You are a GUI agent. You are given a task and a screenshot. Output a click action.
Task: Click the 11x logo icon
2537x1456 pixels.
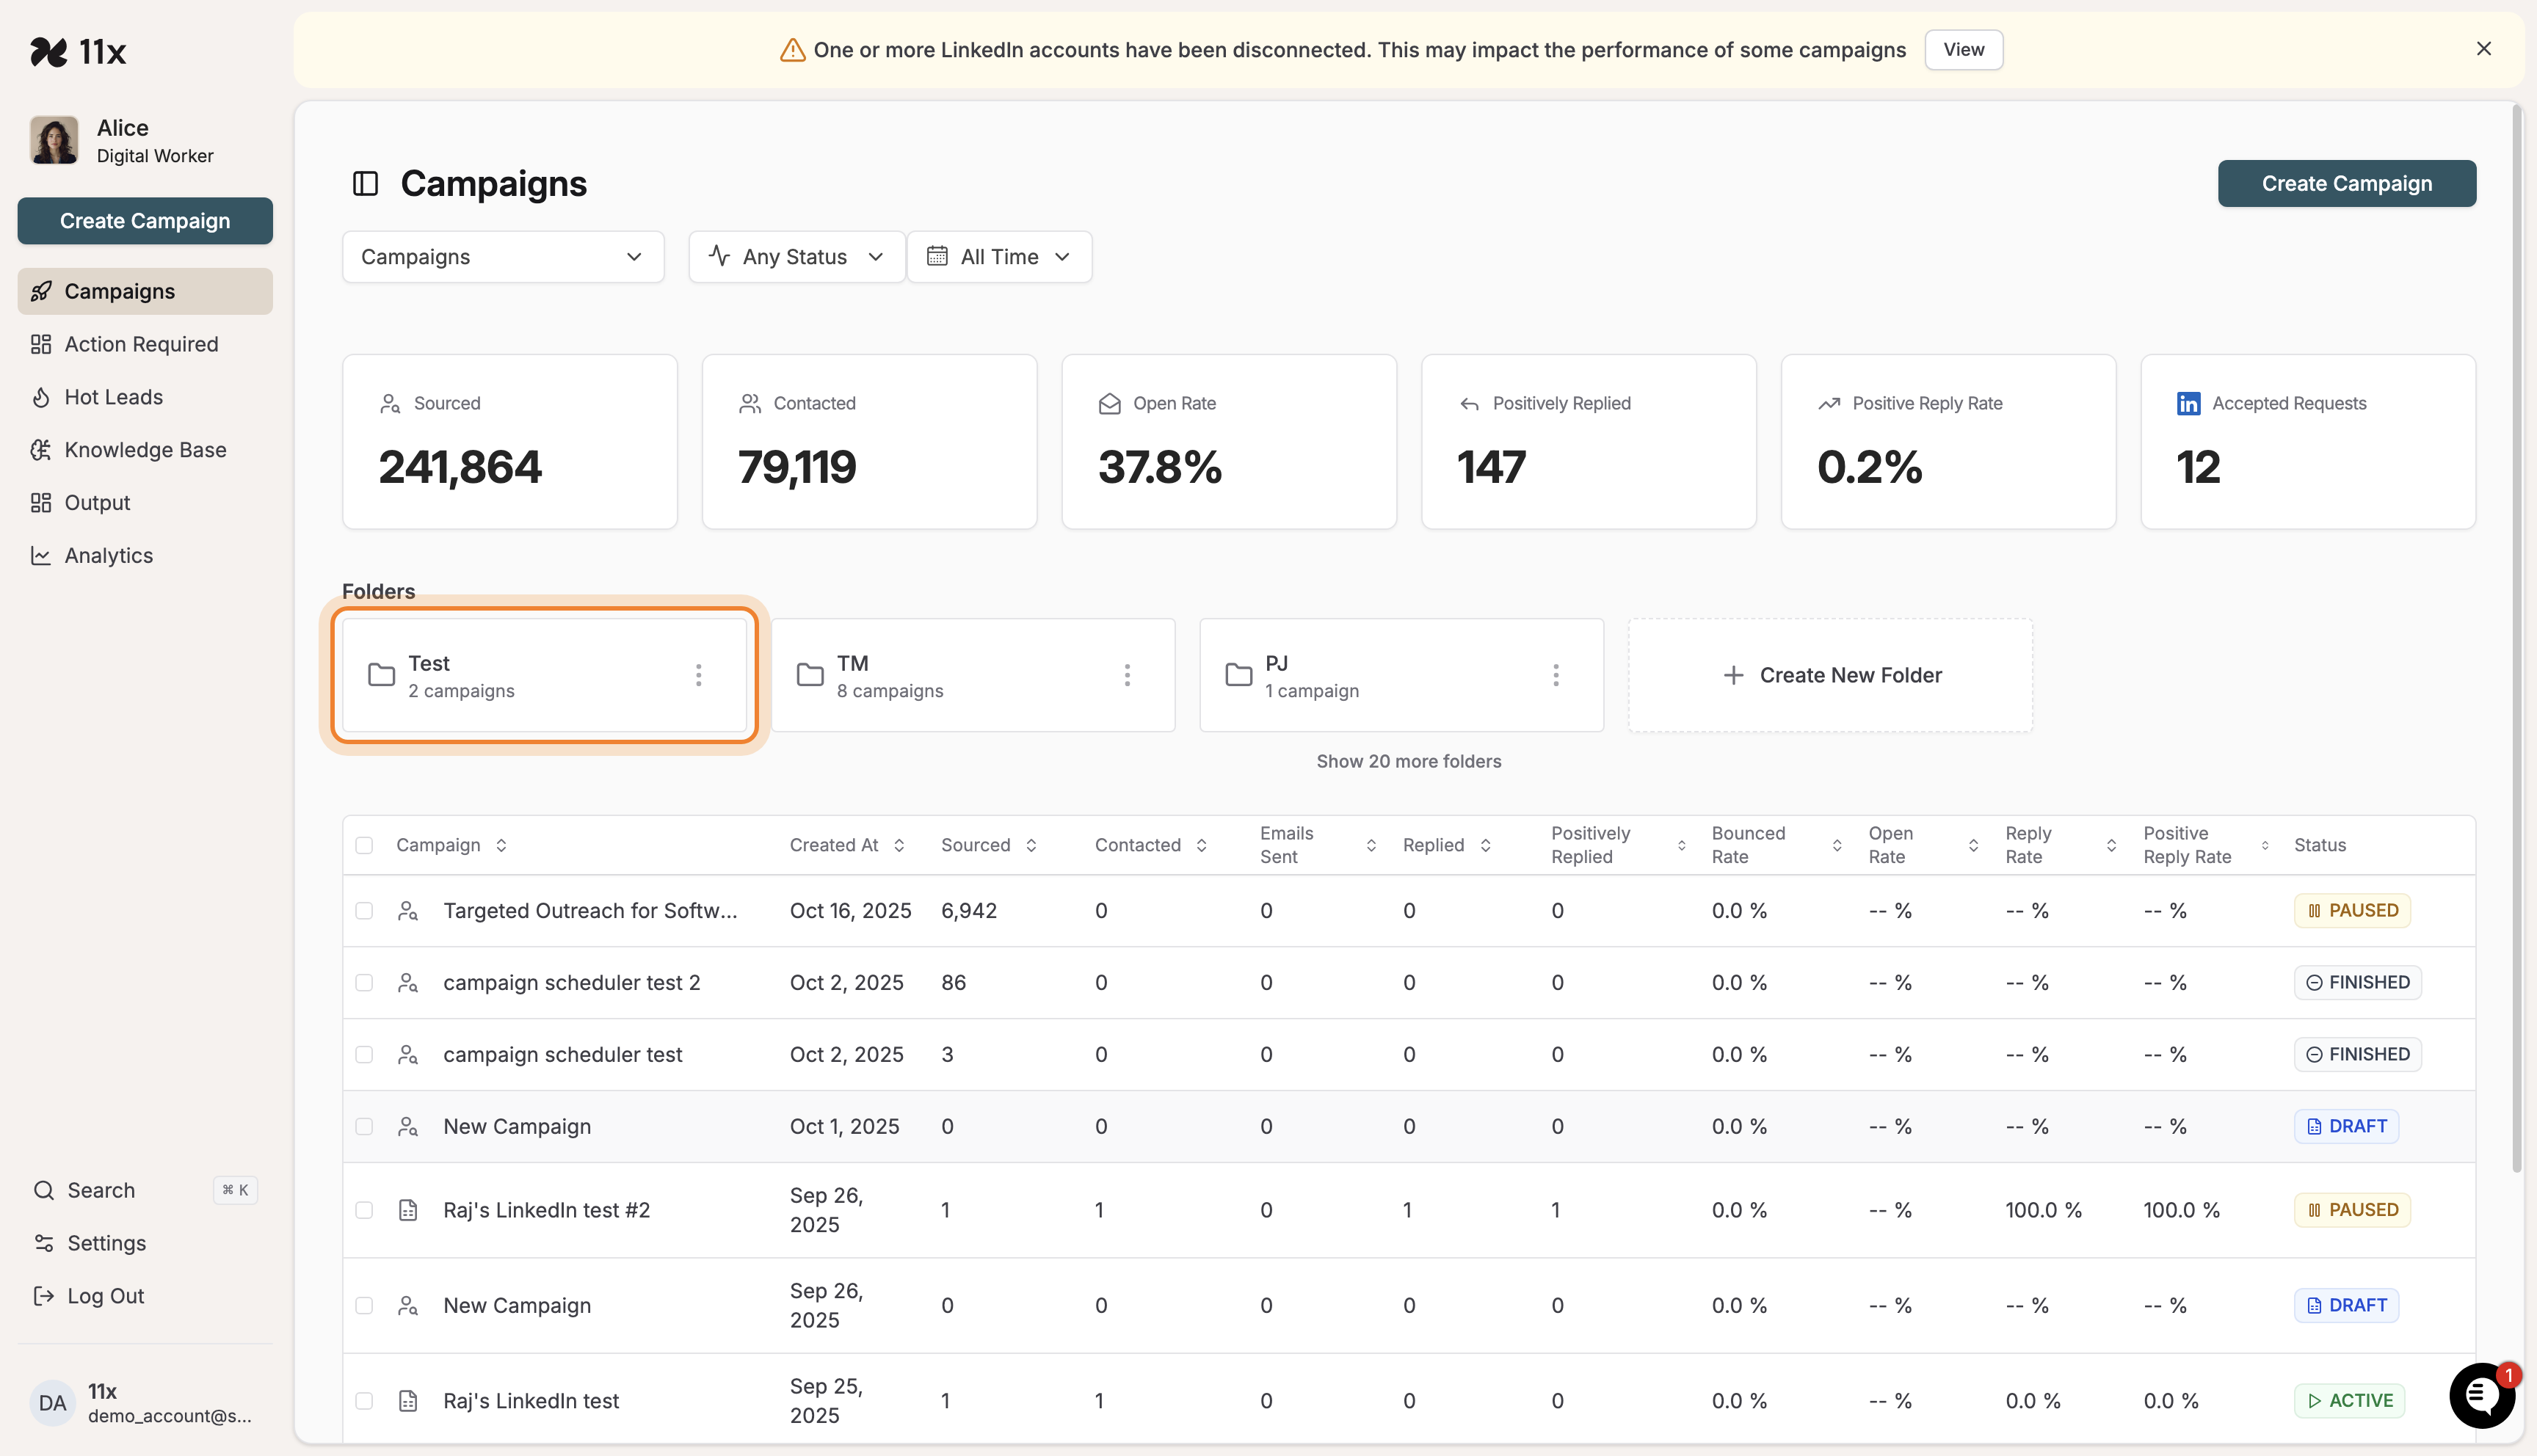tap(49, 51)
